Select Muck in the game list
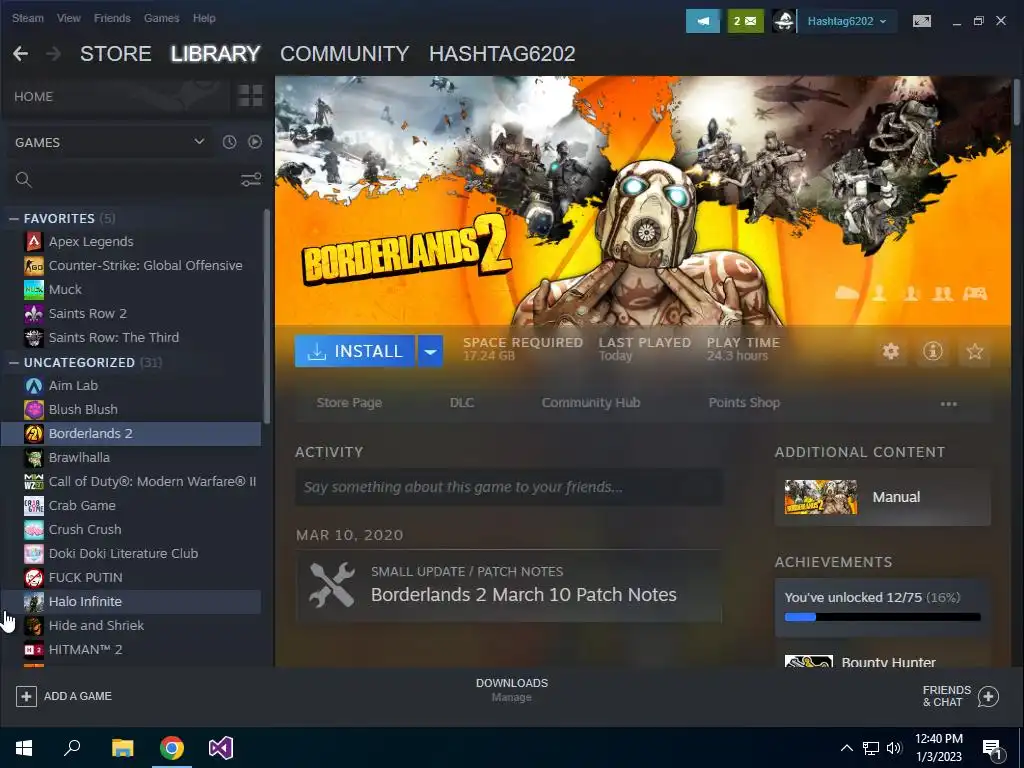The width and height of the screenshot is (1024, 768). (x=131, y=289)
